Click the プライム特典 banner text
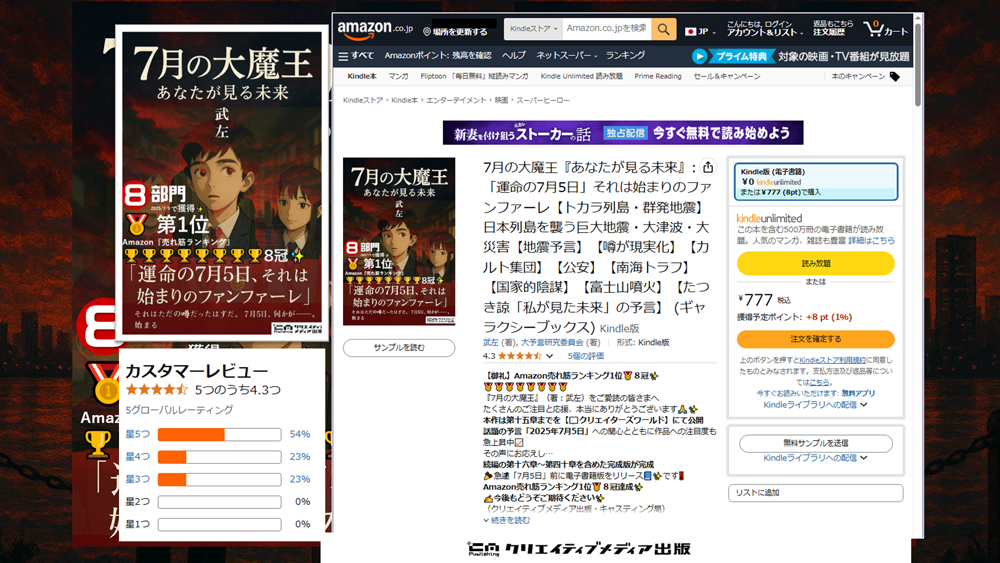 (741, 56)
